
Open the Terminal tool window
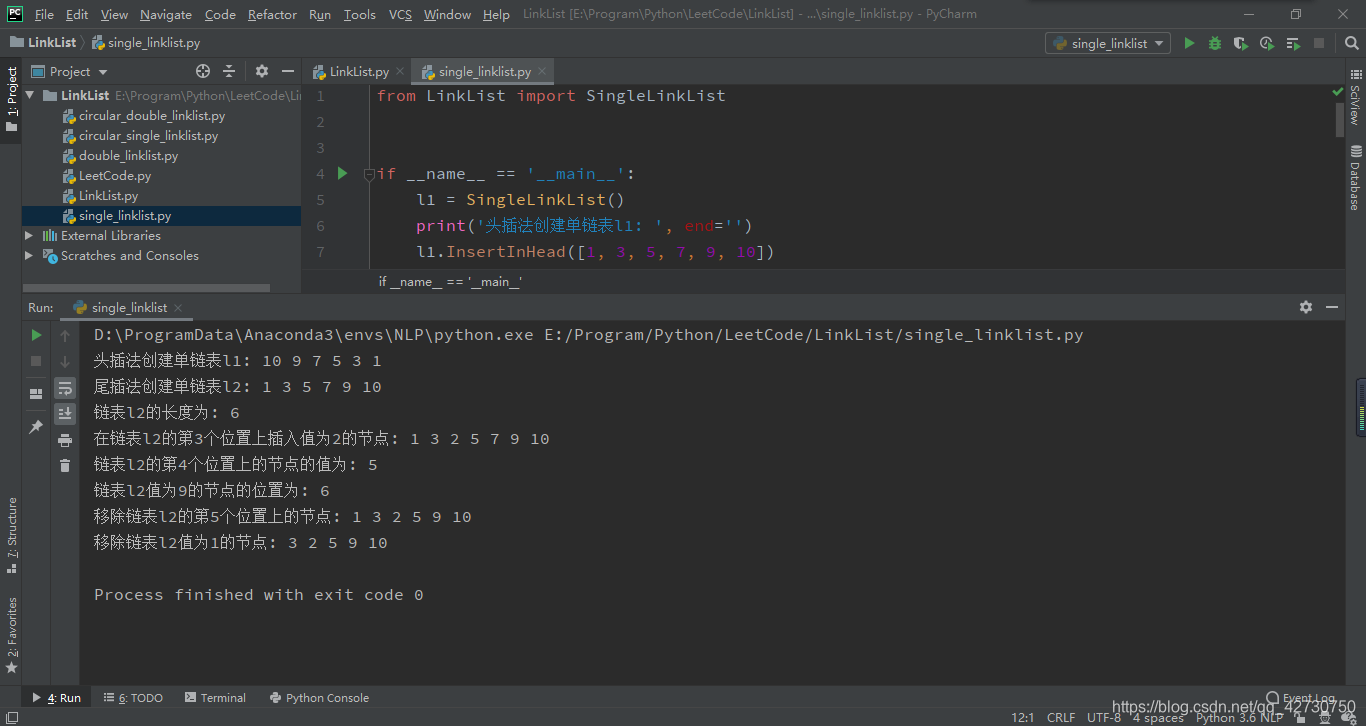point(215,698)
